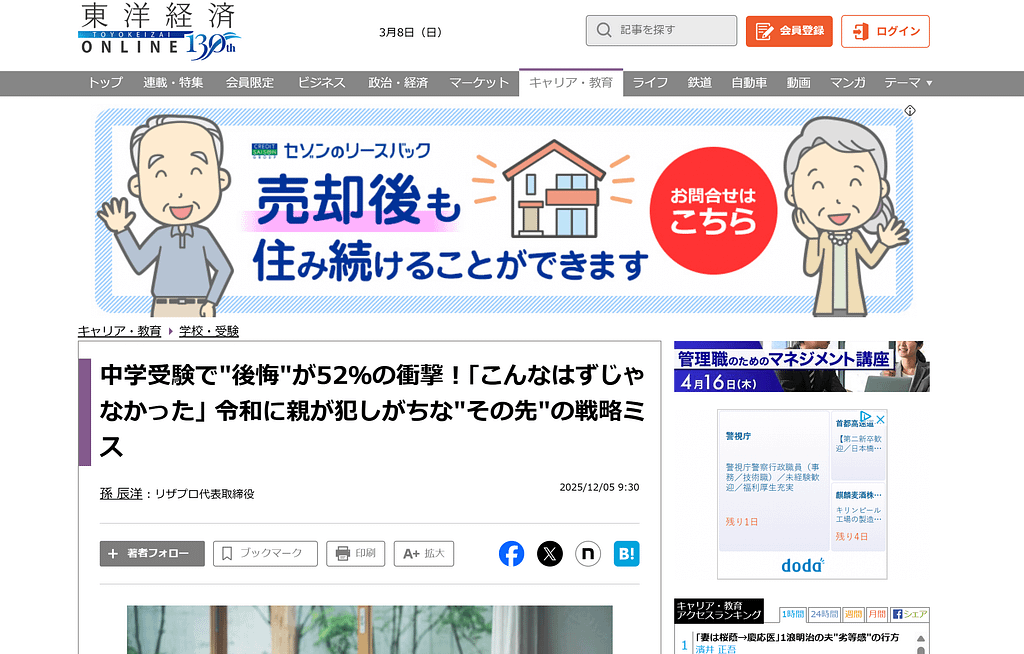Viewport: 1024px width, 654px height.
Task: Click the AdChoices triangle on doda ad
Action: [x=867, y=419]
